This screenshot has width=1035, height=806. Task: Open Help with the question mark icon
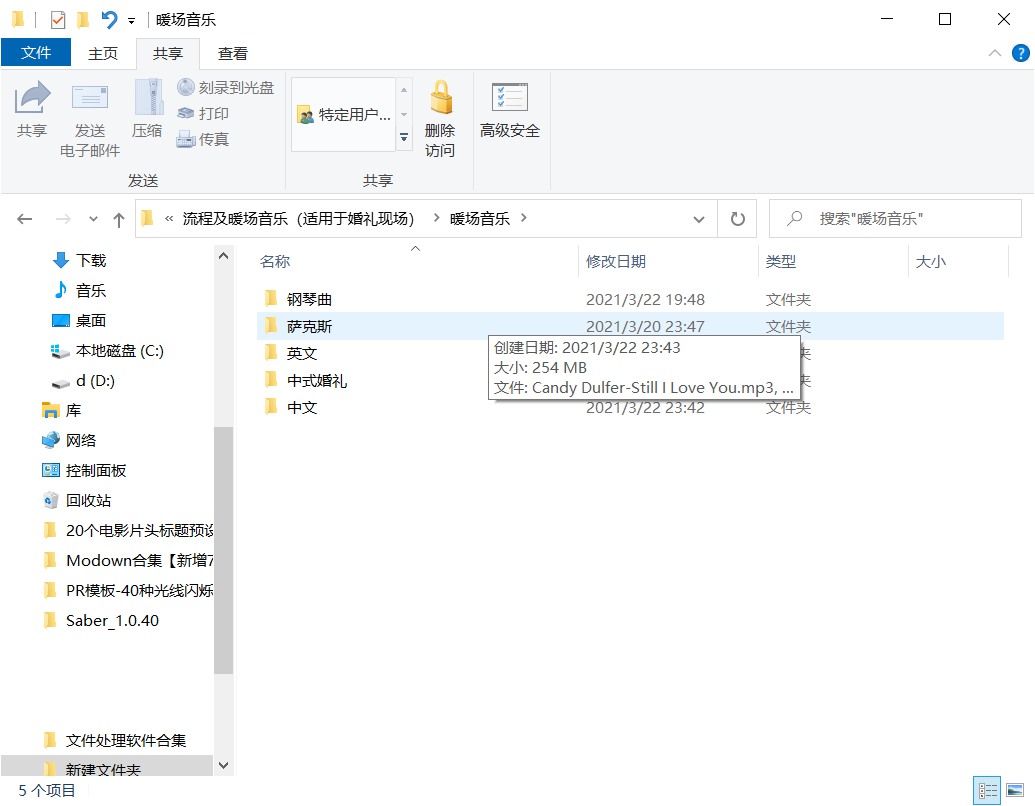pyautogui.click(x=1020, y=53)
